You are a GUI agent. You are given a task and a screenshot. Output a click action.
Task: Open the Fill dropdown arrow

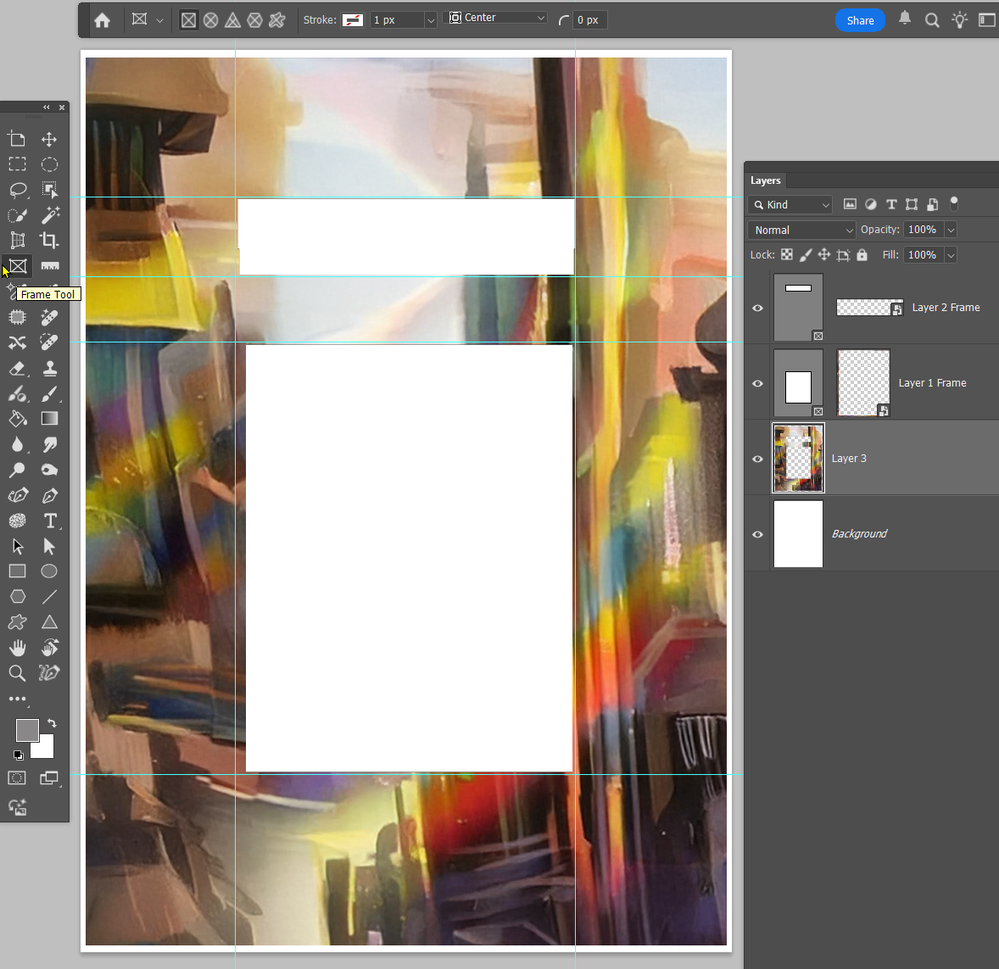951,255
